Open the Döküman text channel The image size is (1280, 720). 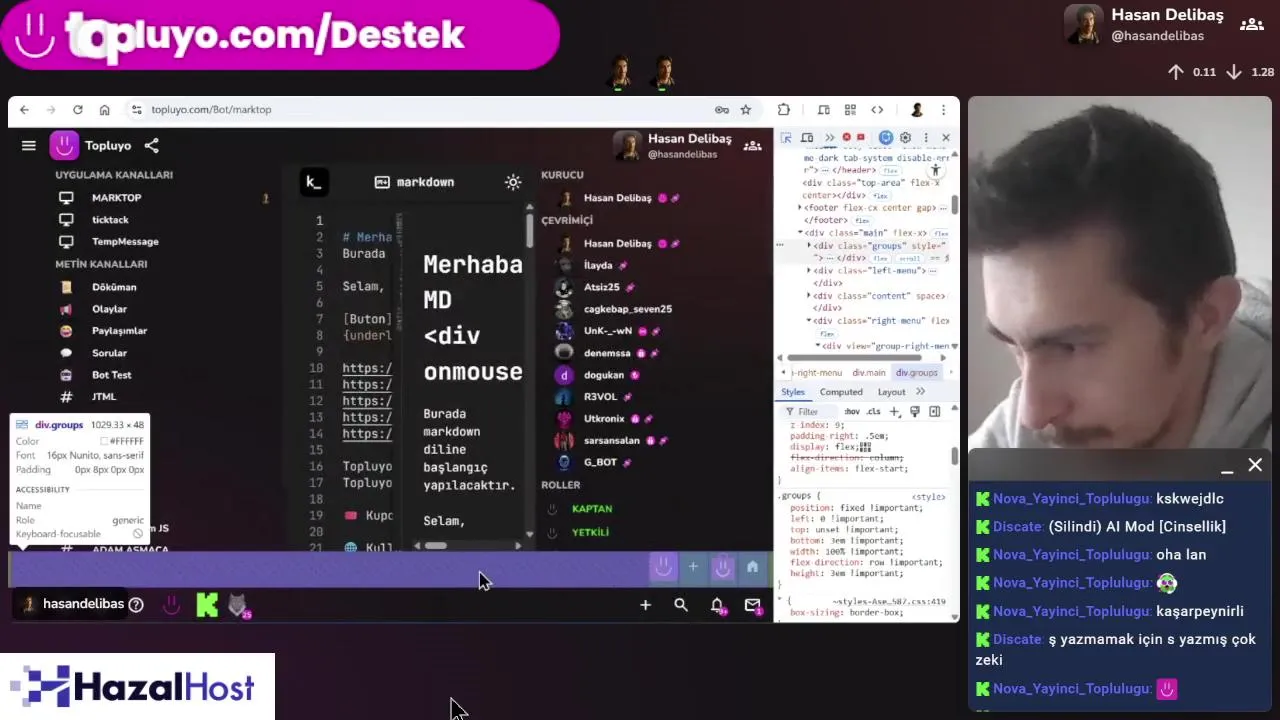coord(114,287)
